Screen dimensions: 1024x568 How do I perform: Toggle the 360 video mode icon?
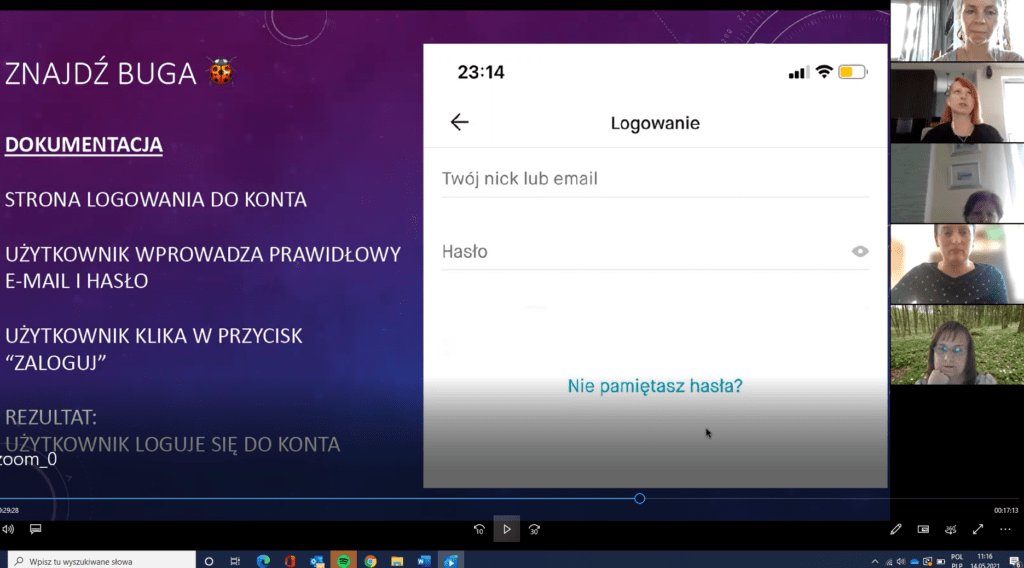click(950, 529)
